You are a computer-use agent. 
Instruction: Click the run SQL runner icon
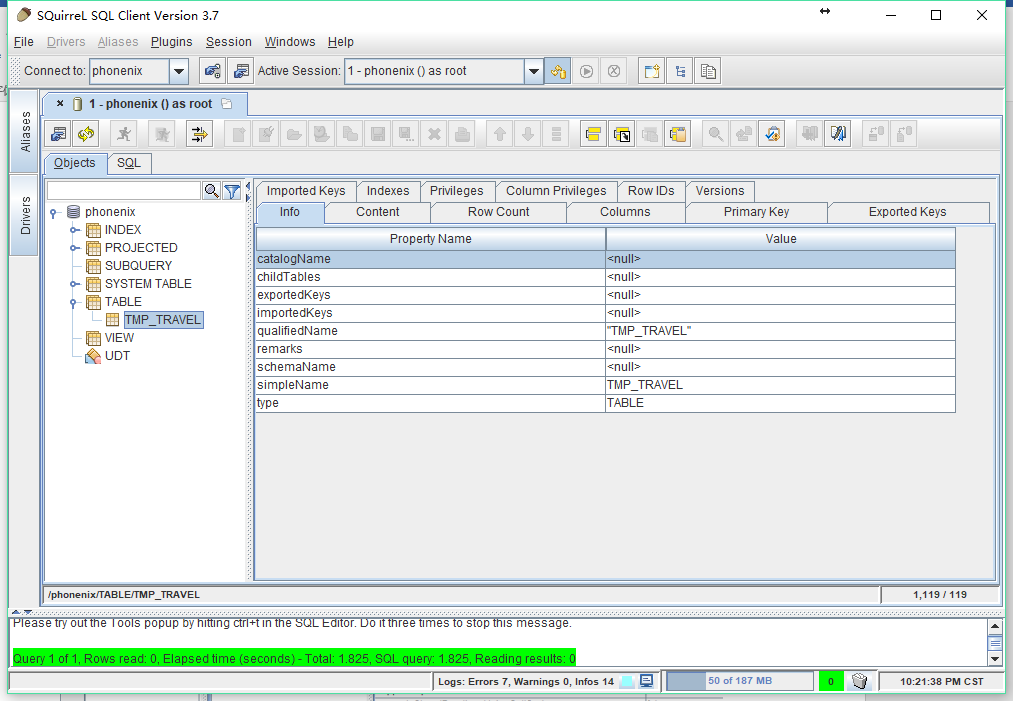click(x=124, y=134)
